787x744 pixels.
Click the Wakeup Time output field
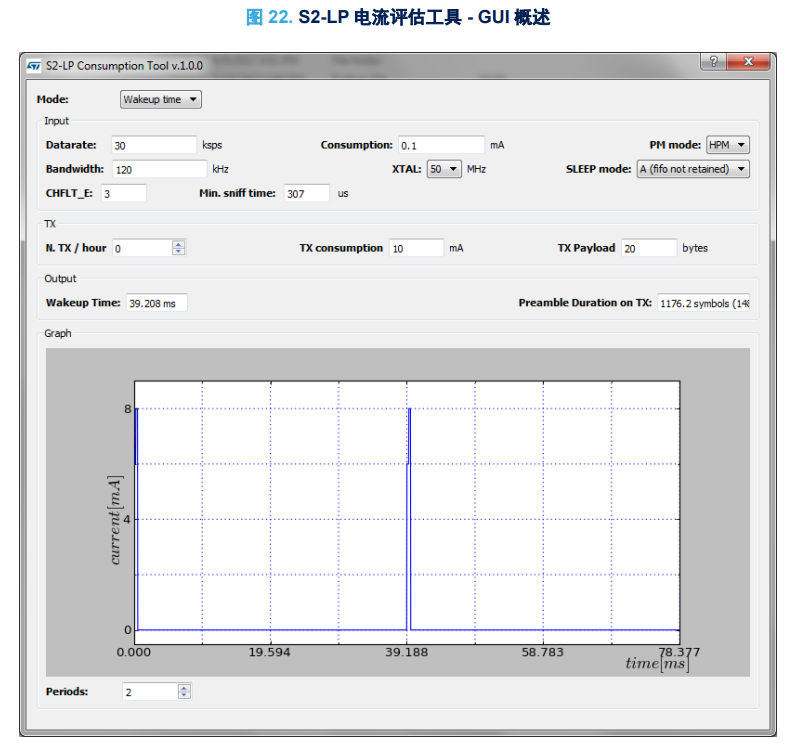click(x=156, y=303)
